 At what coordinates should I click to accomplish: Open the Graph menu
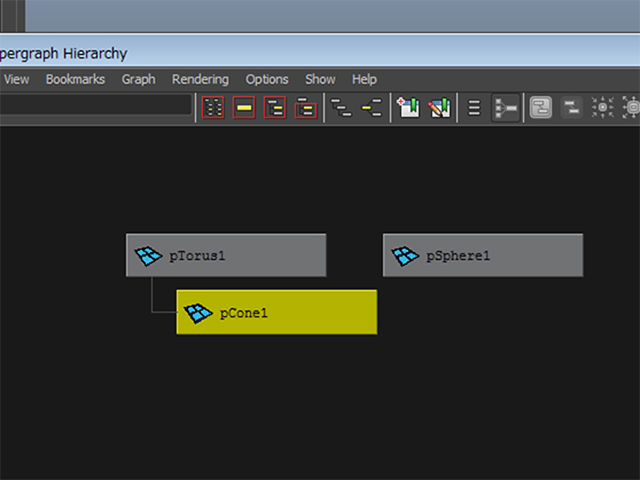tap(138, 79)
